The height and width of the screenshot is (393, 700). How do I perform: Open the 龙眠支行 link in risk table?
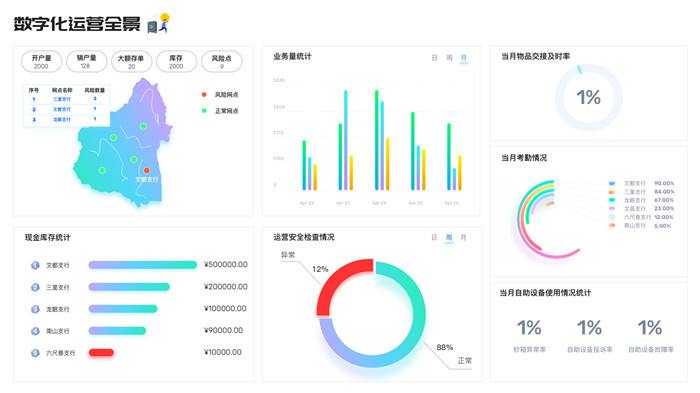(62, 120)
